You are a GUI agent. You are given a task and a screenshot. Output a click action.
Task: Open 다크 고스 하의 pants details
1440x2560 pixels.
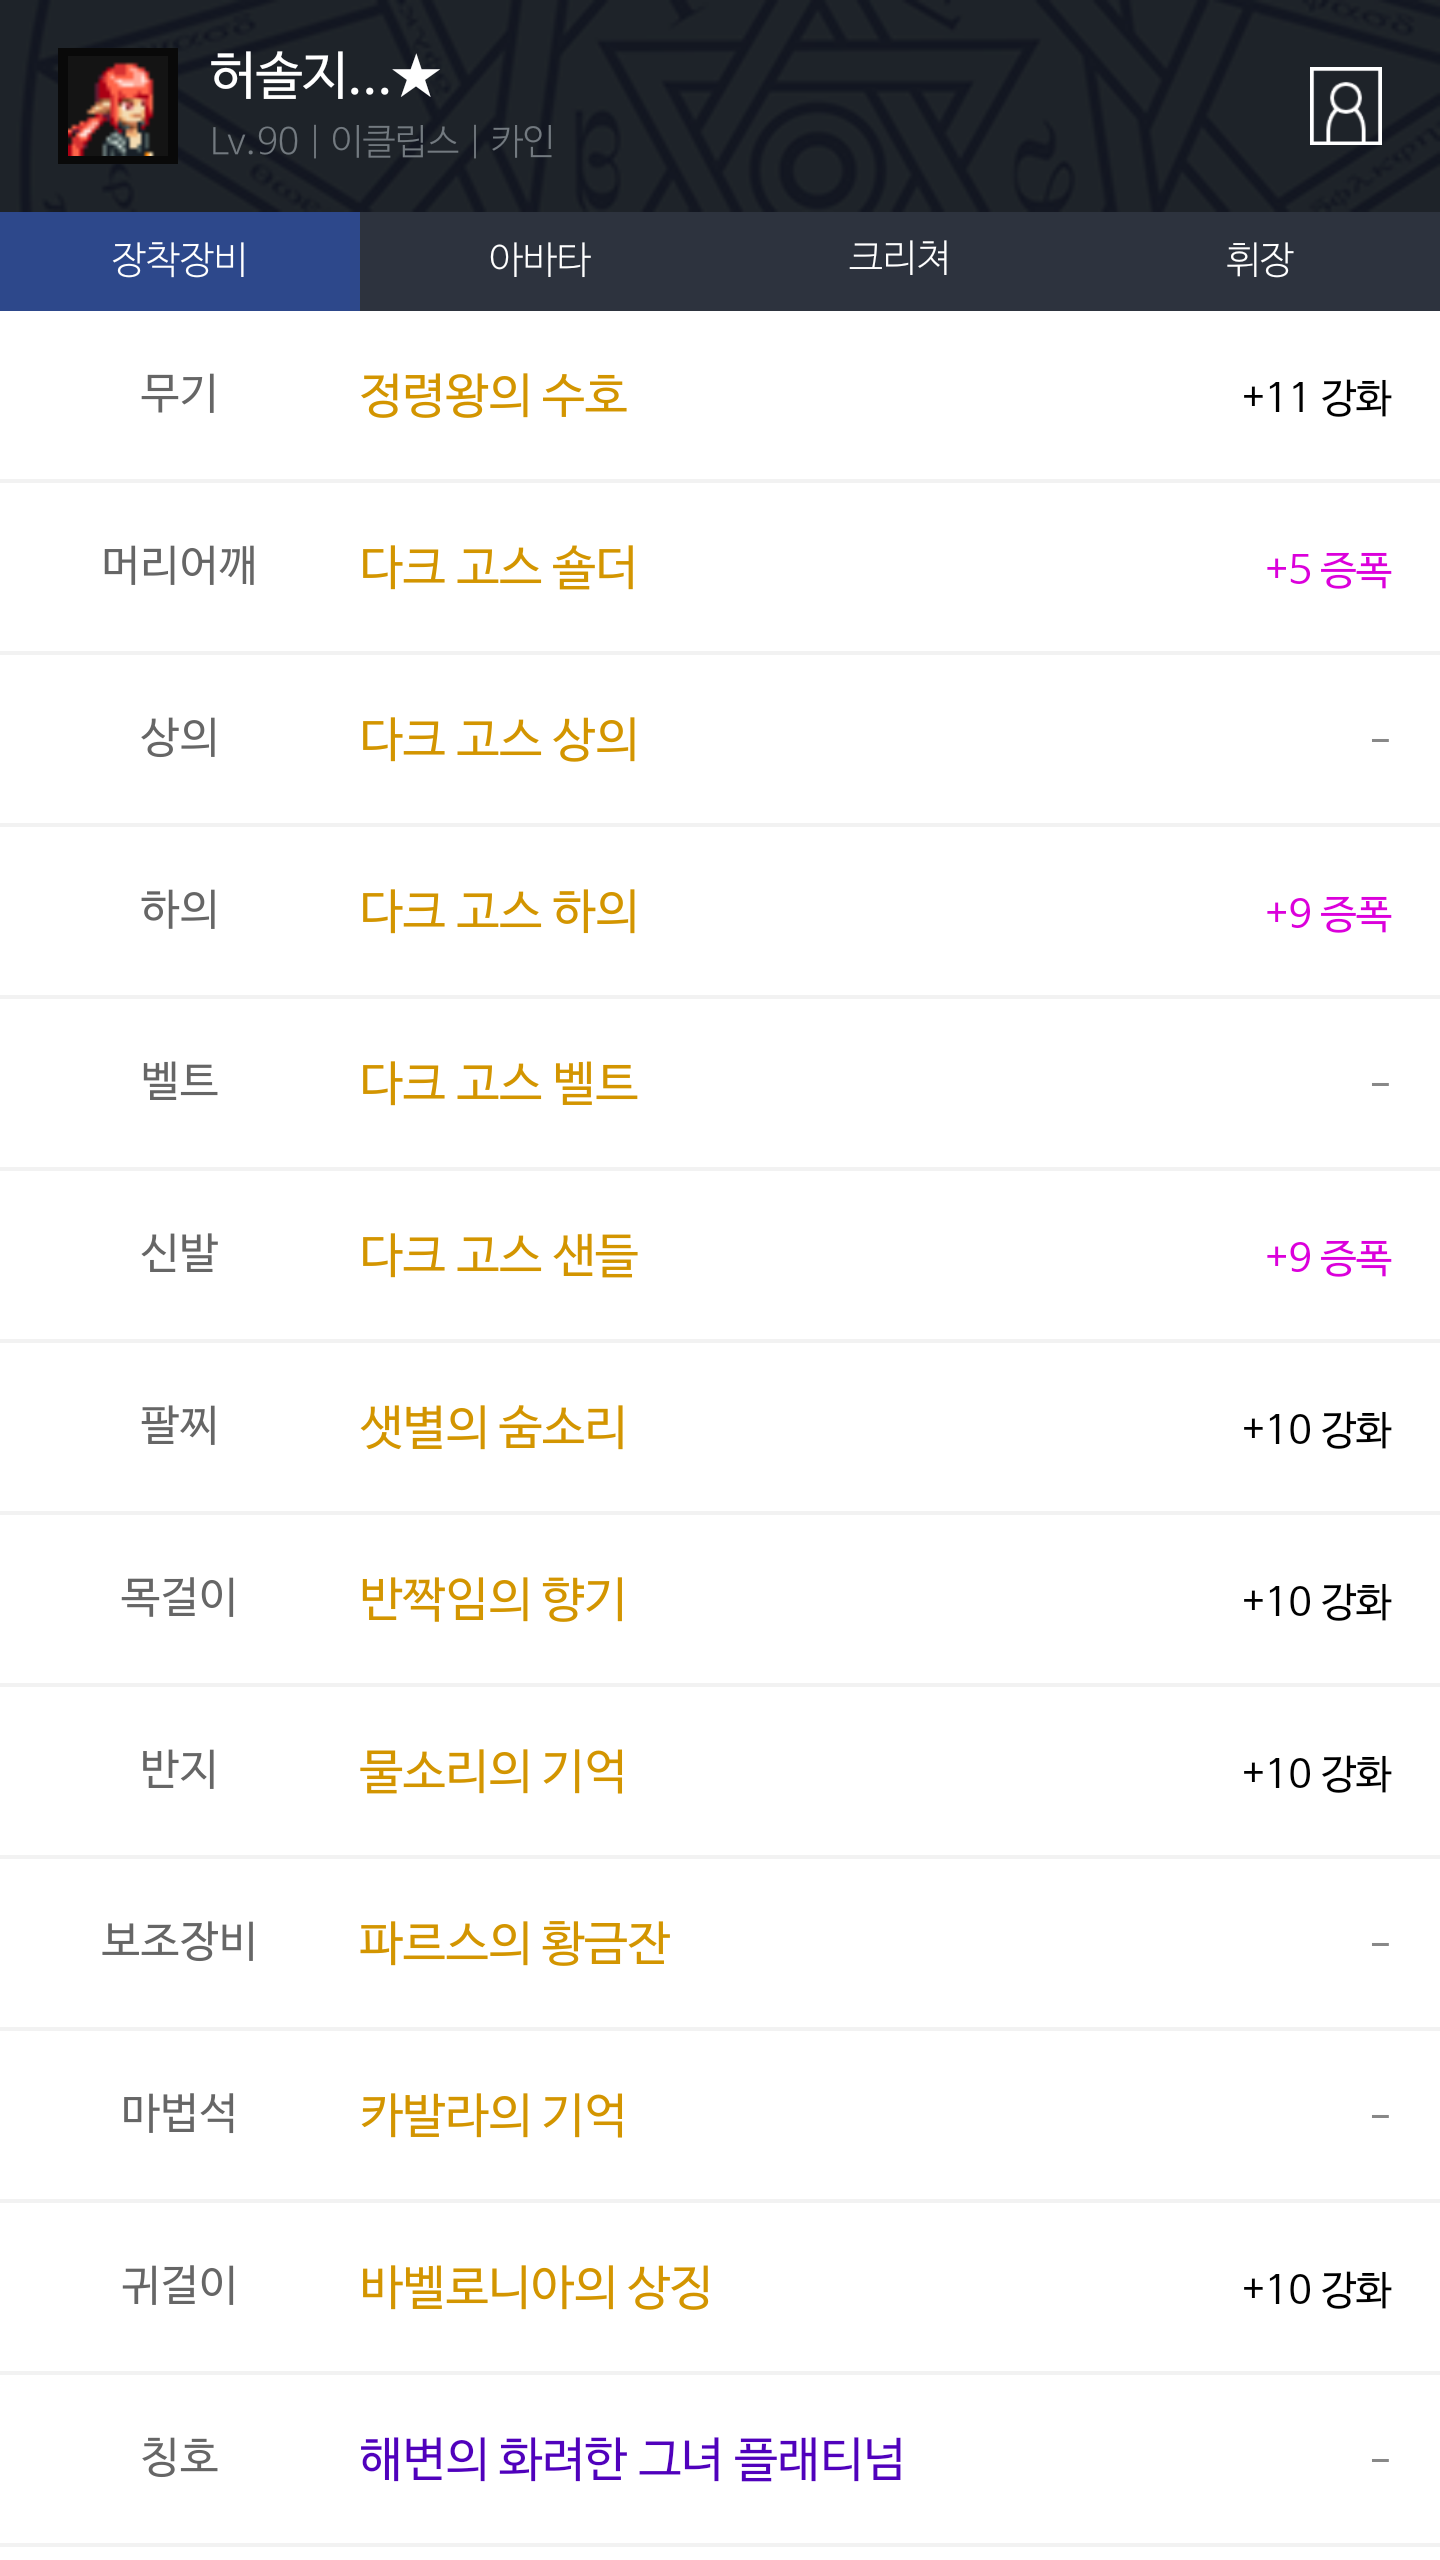[498, 912]
